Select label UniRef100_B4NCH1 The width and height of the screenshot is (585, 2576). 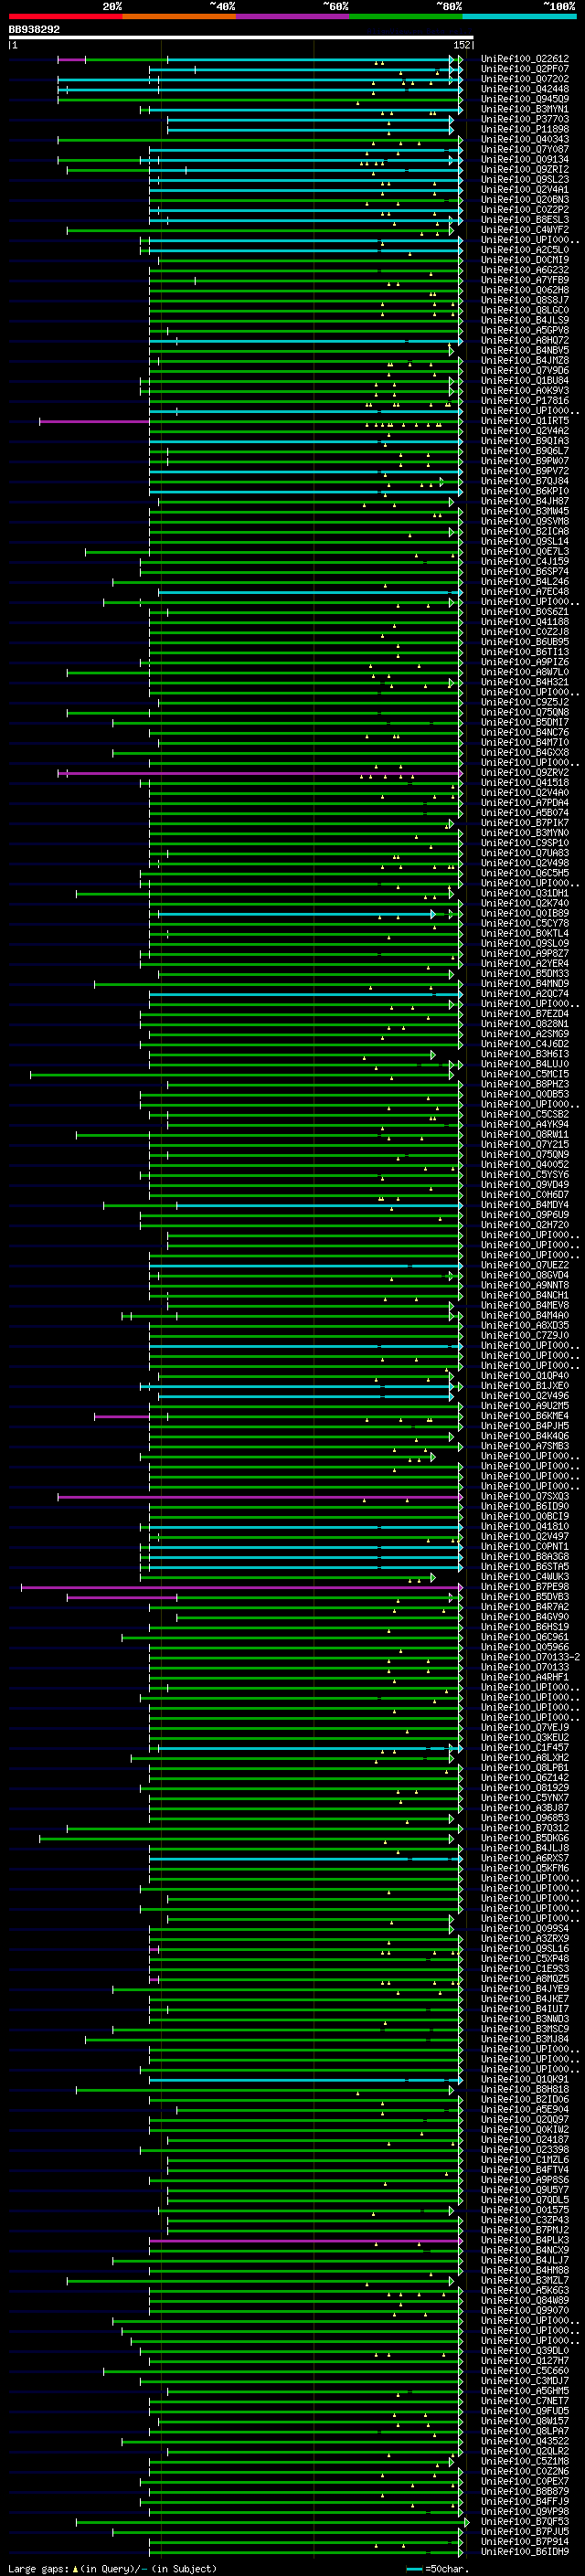click(x=525, y=1295)
